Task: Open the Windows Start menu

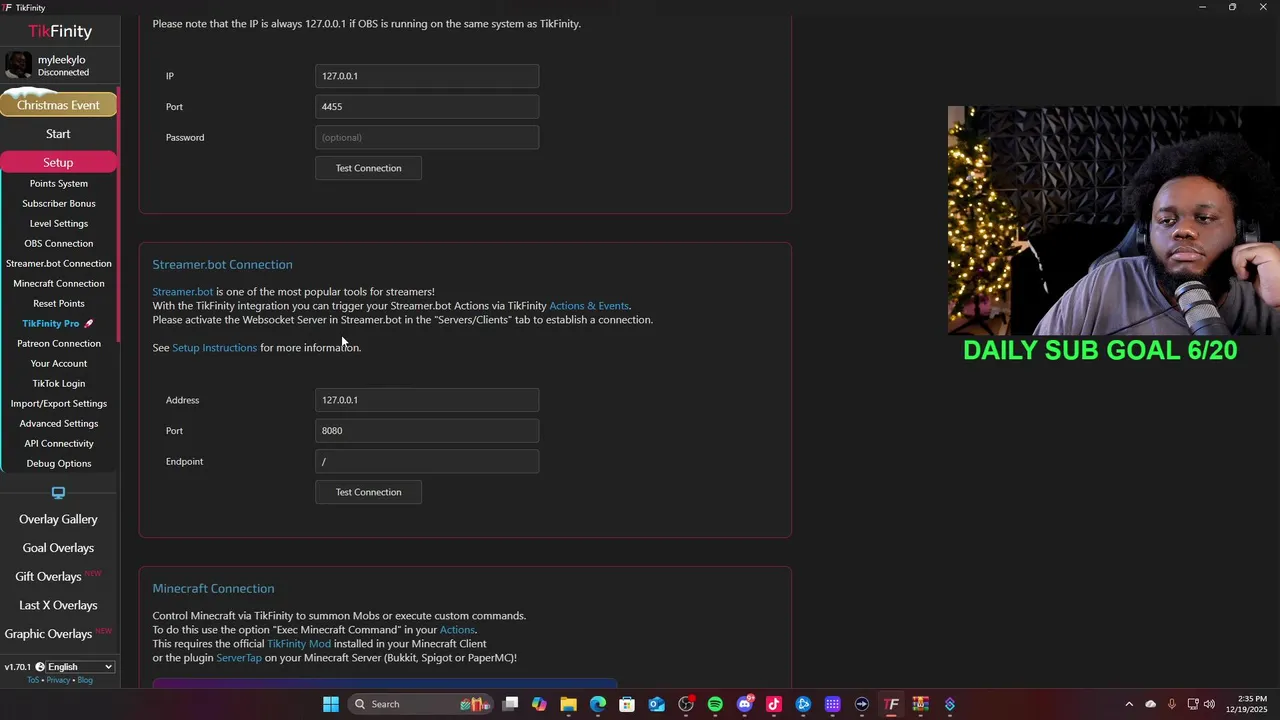Action: point(331,704)
